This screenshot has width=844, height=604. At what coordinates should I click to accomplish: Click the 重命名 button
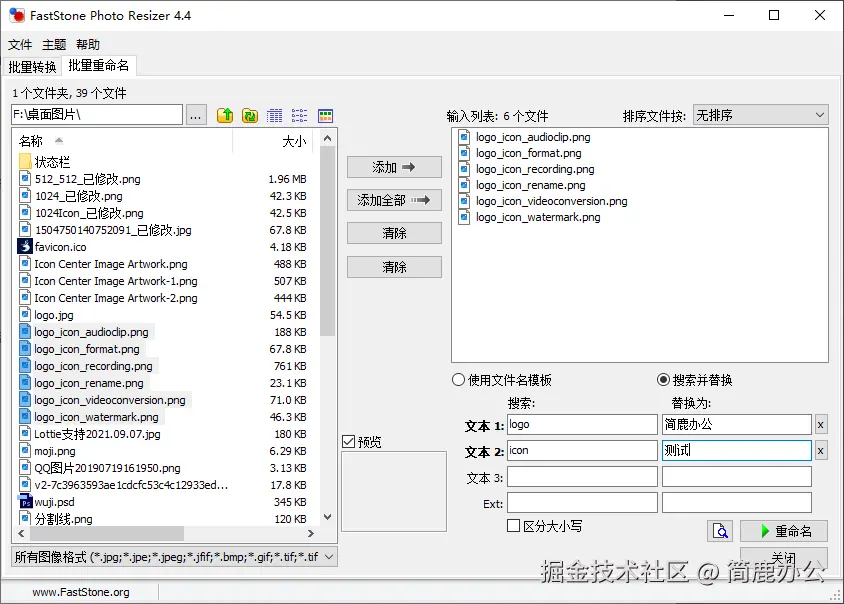[784, 531]
